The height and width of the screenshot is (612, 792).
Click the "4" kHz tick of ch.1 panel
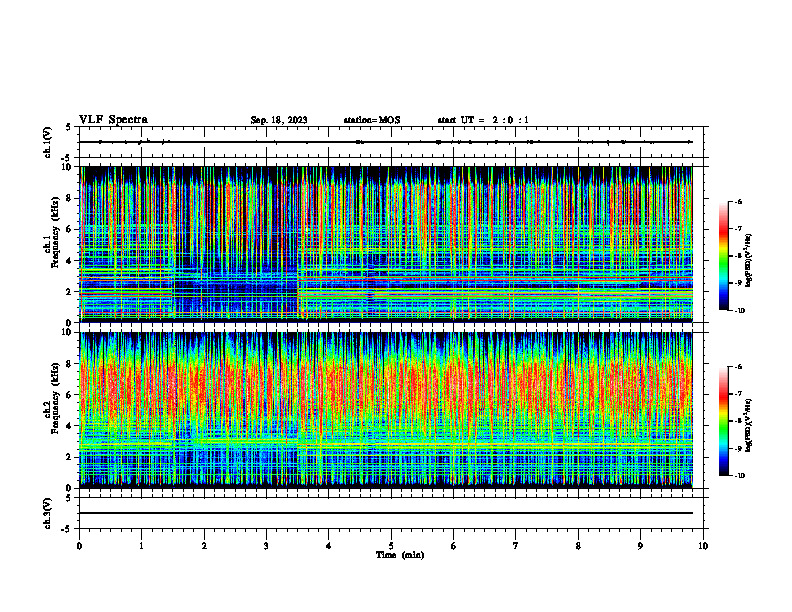coord(70,261)
